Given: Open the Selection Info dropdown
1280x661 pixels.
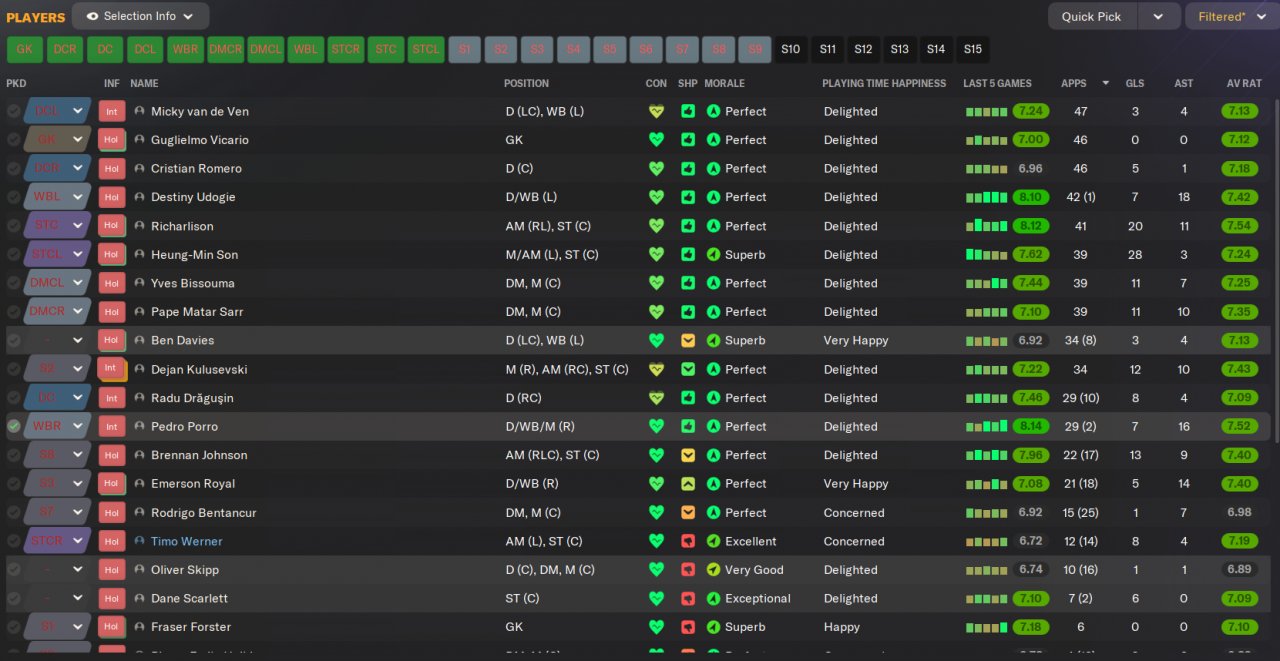Looking at the screenshot, I should (141, 16).
